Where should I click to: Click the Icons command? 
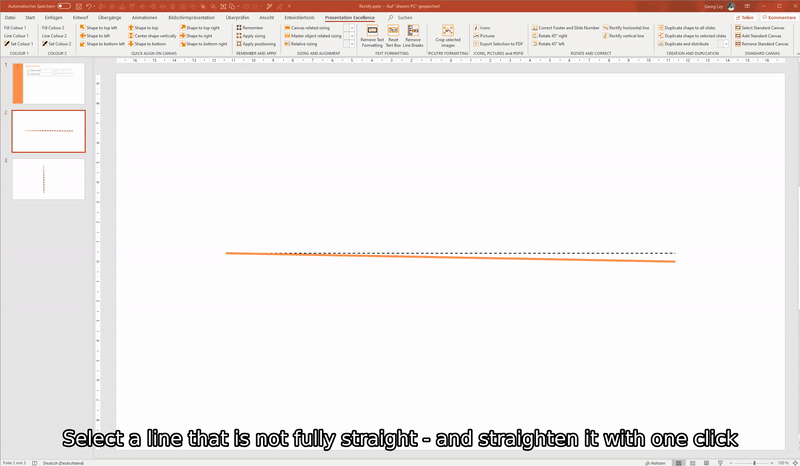[482, 28]
